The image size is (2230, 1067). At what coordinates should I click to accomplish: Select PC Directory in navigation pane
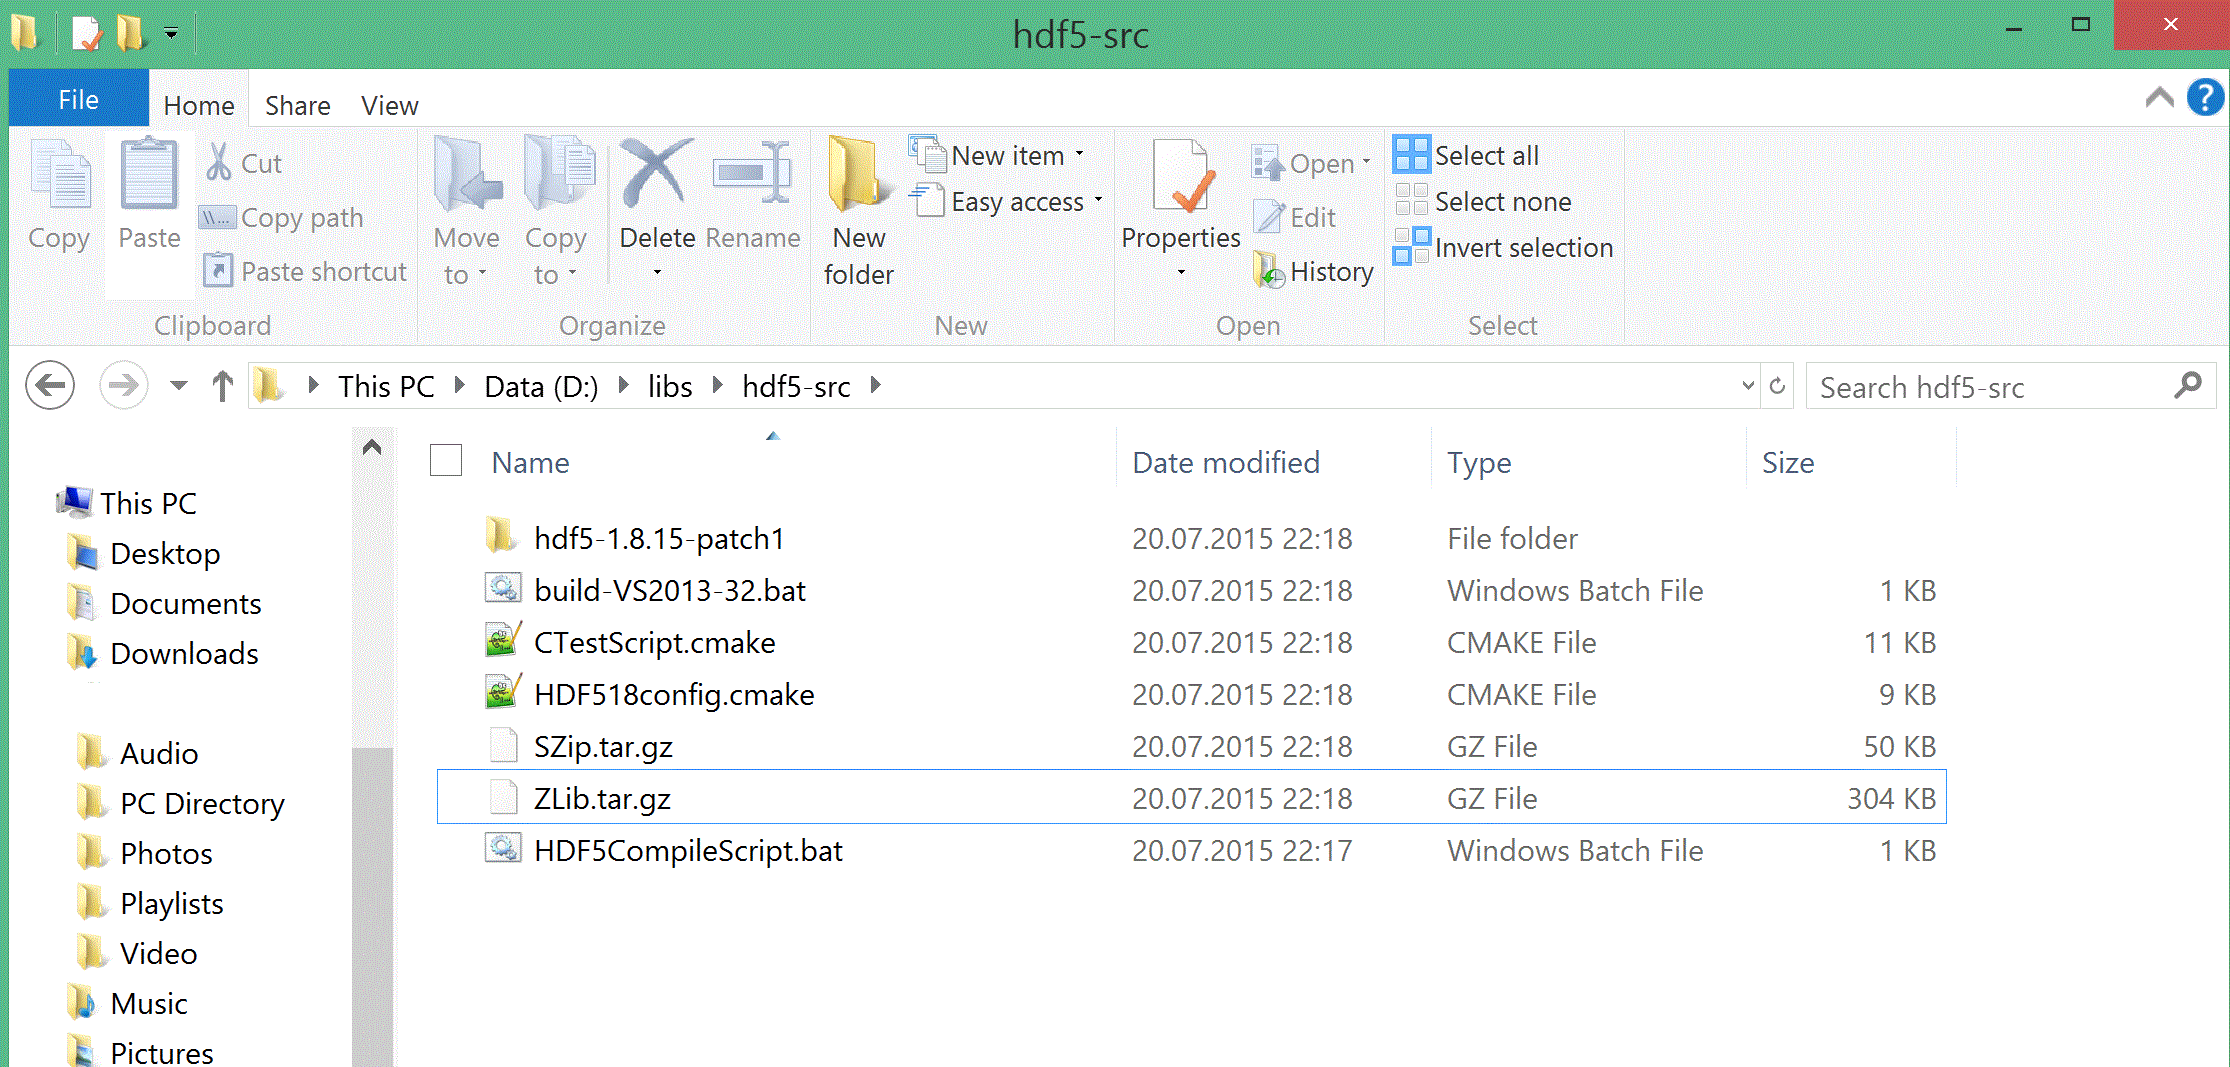(202, 804)
